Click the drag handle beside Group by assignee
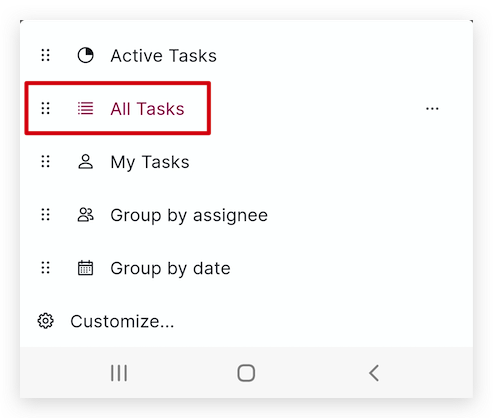Image resolution: width=493 pixels, height=418 pixels. (46, 215)
